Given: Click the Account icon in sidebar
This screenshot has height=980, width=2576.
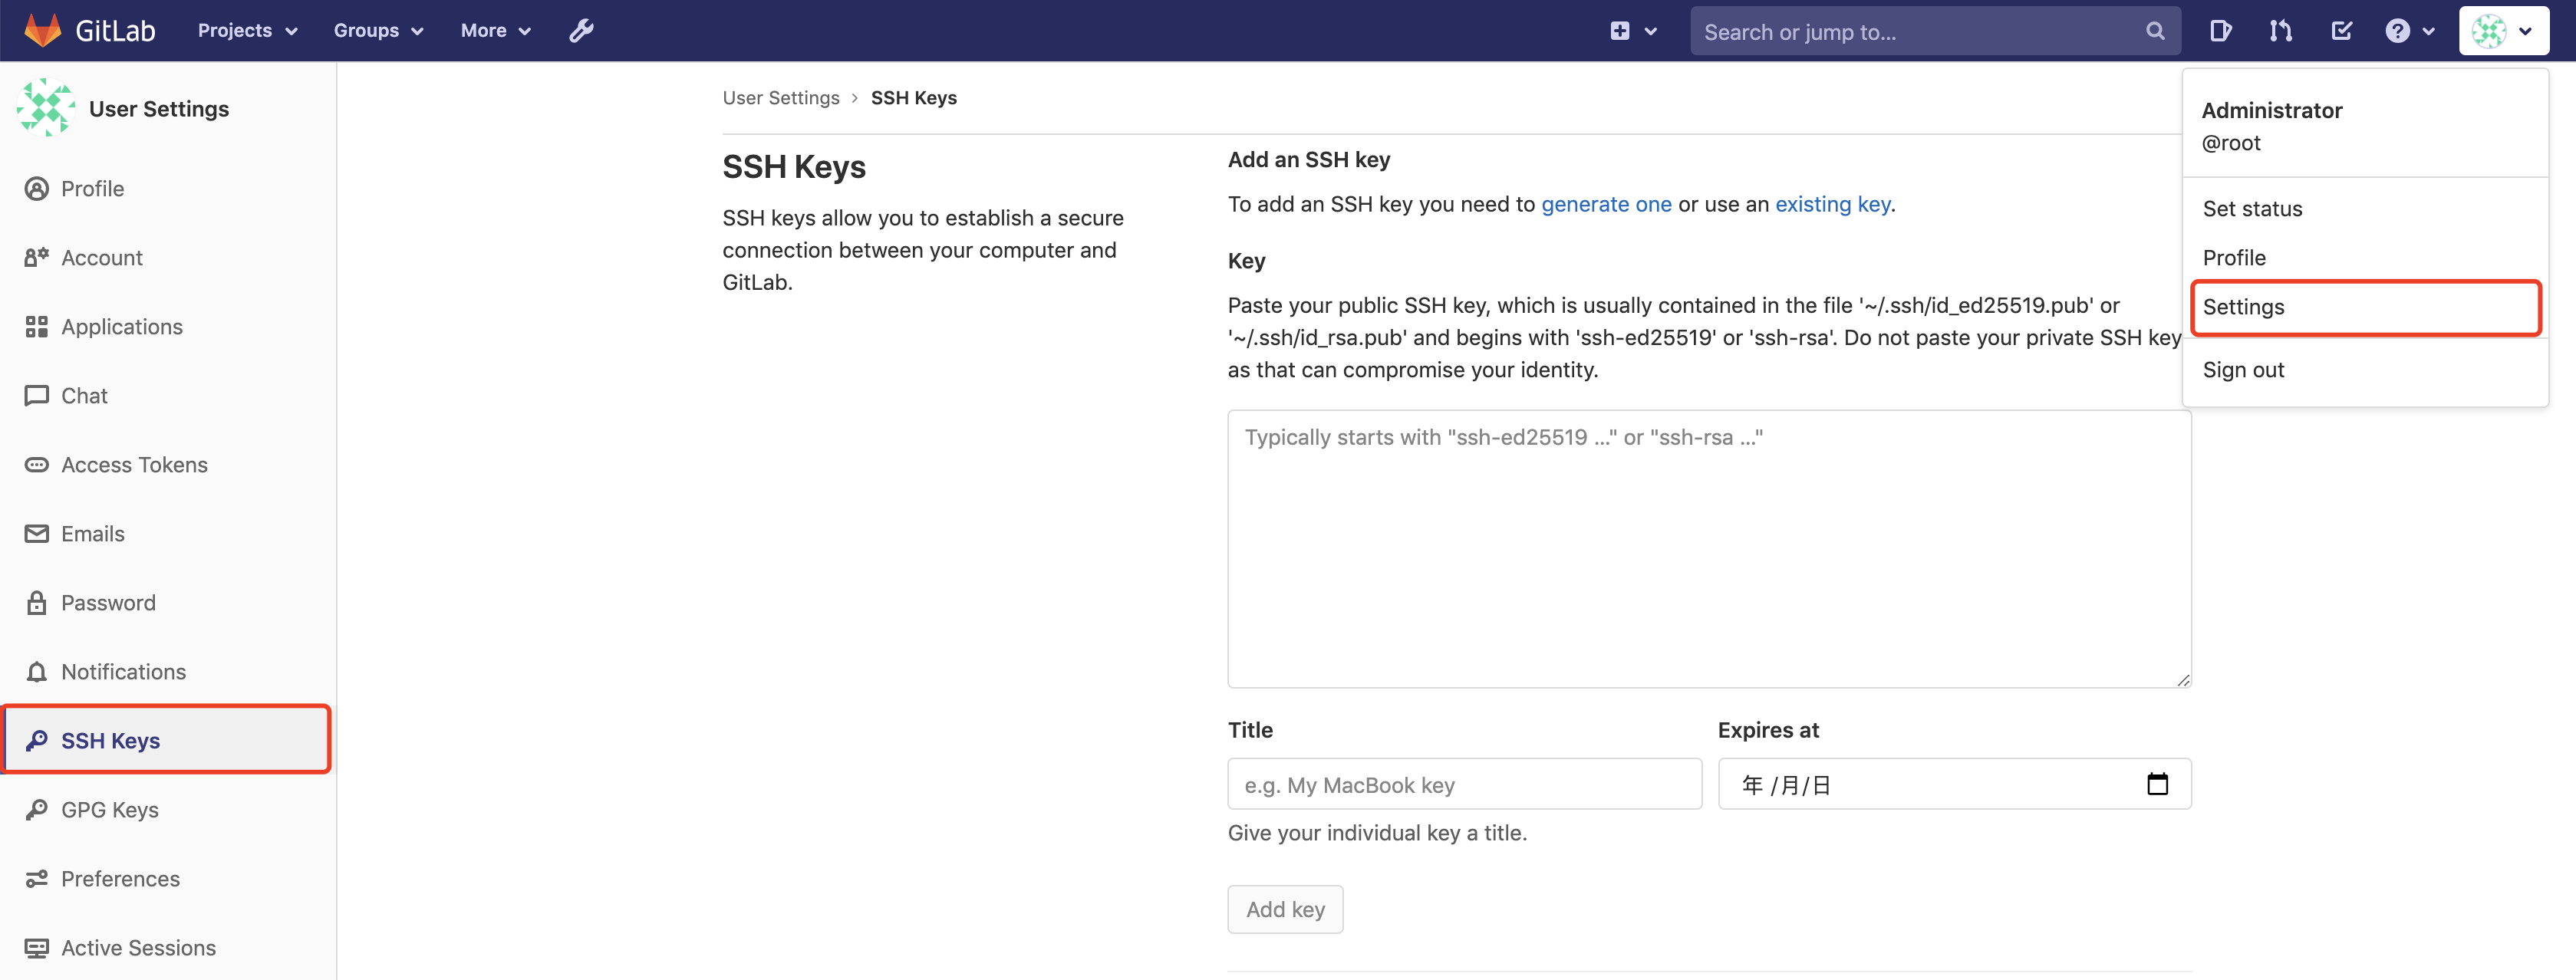Looking at the screenshot, I should click(x=37, y=258).
